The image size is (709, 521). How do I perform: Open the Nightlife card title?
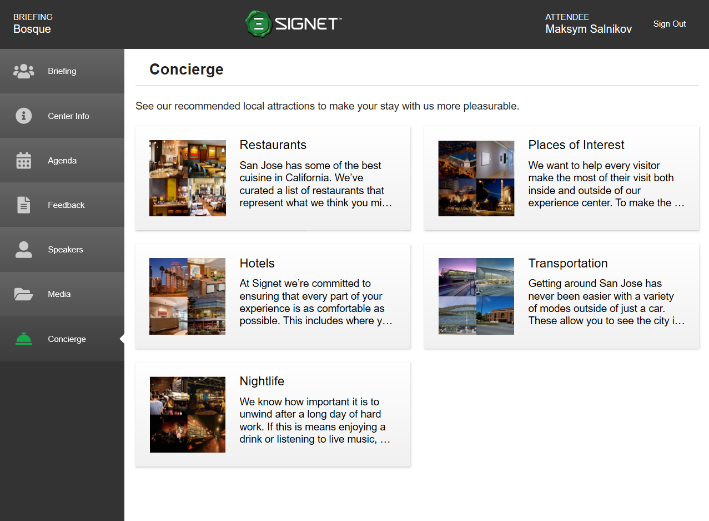(x=262, y=381)
